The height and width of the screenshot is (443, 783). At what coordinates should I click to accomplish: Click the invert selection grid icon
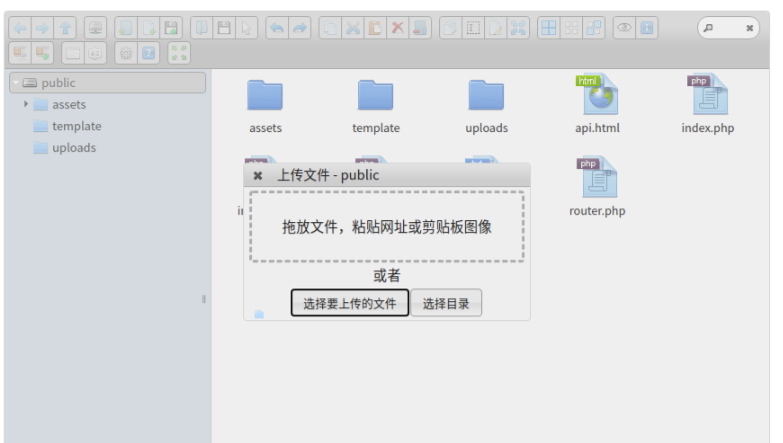click(x=594, y=28)
